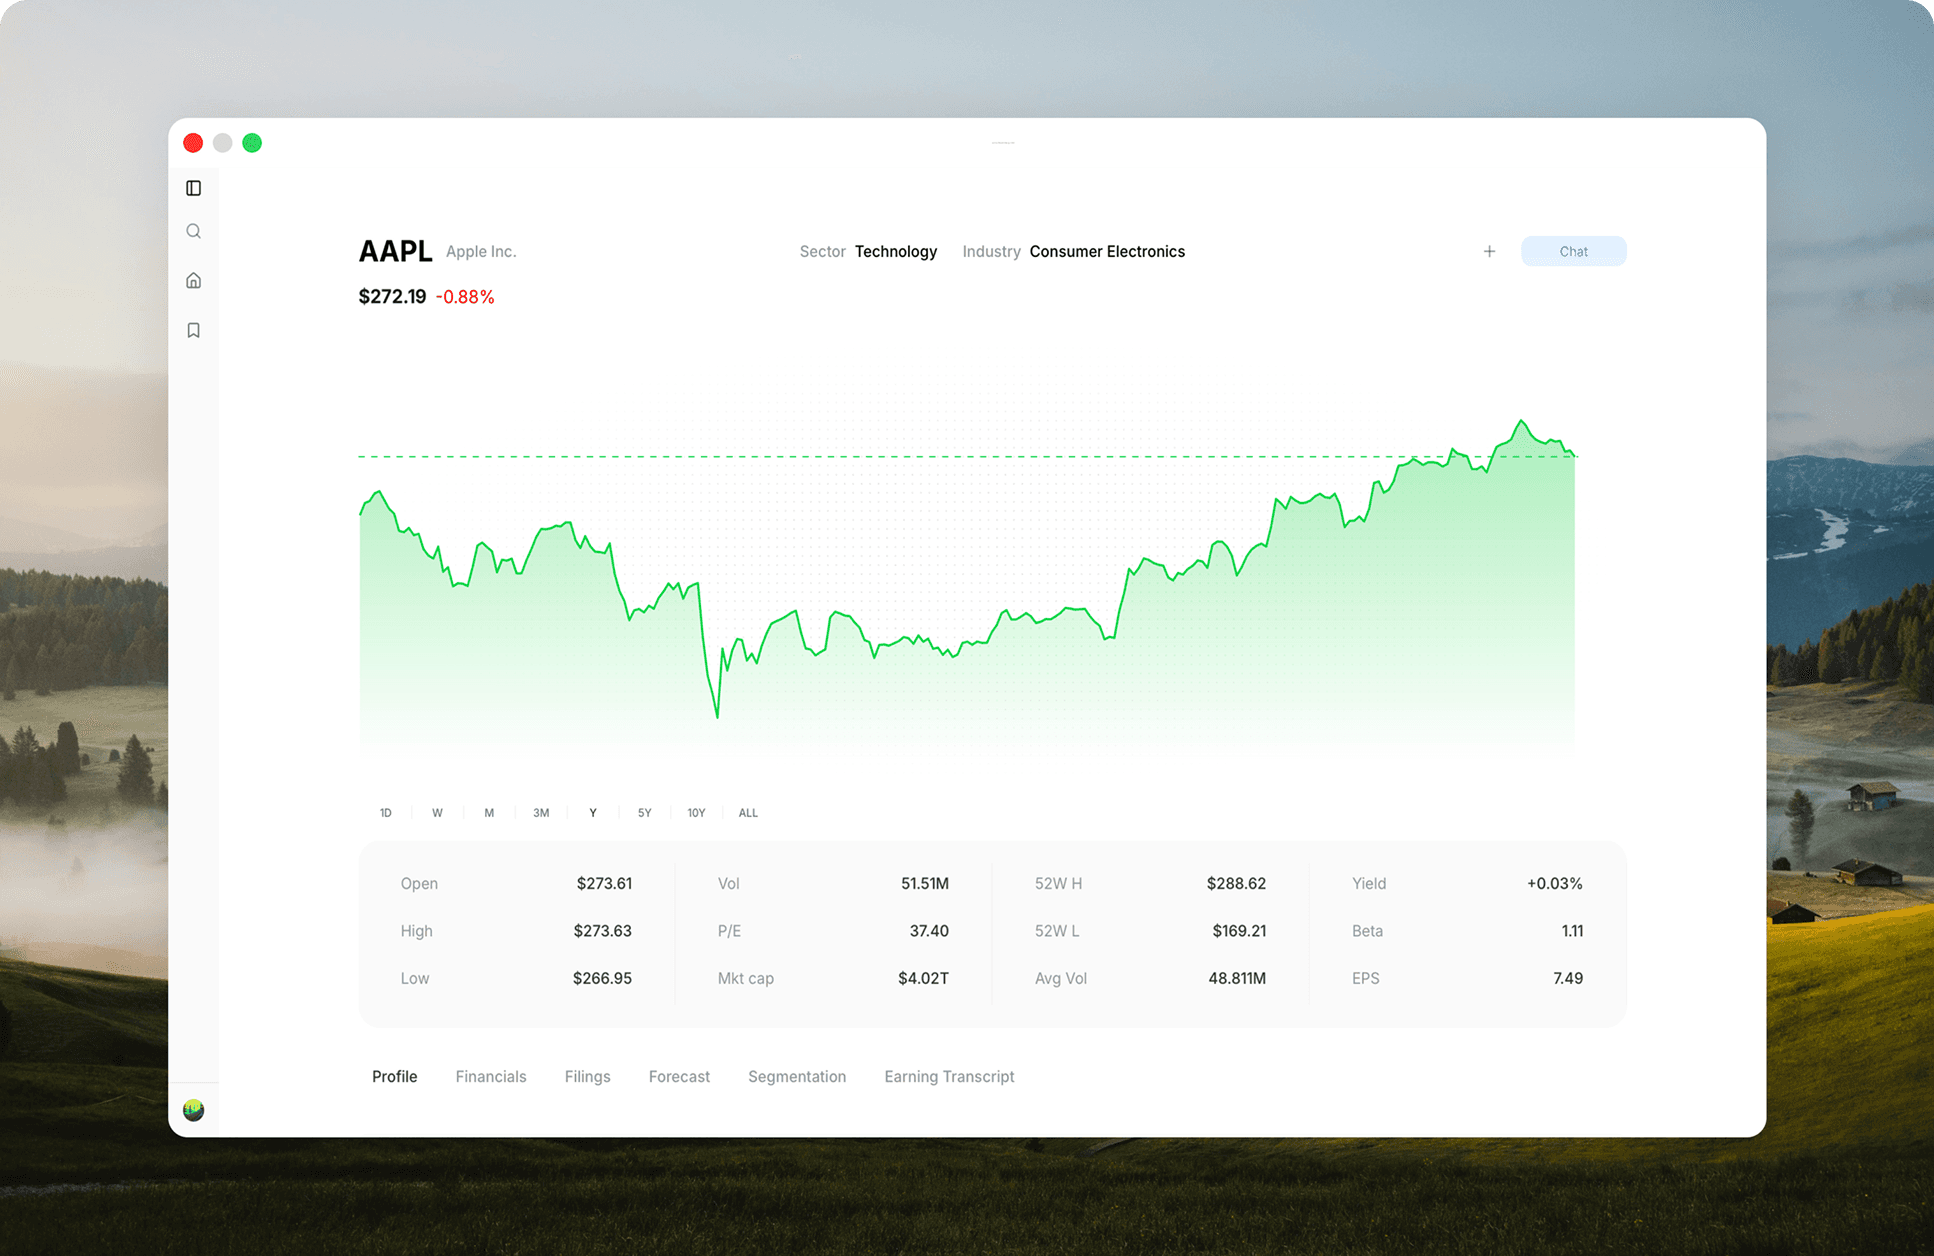Image resolution: width=1934 pixels, height=1256 pixels.
Task: Click the Consumer Electronics industry link
Action: (1107, 252)
